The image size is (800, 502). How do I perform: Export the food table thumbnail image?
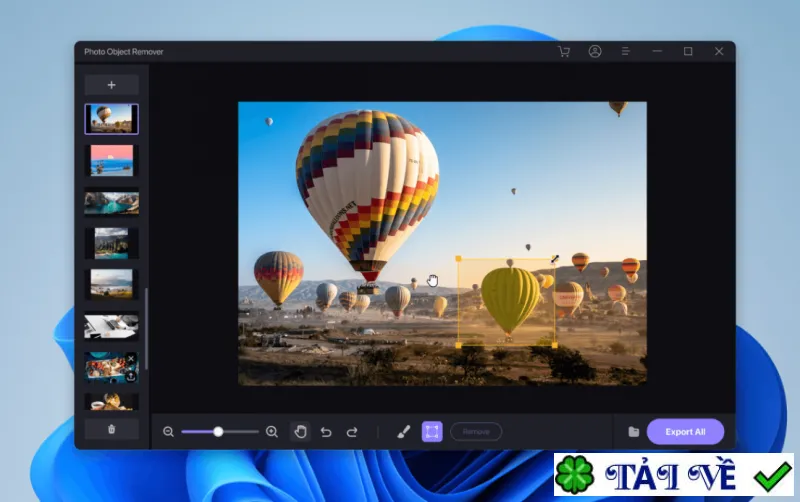pyautogui.click(x=131, y=376)
